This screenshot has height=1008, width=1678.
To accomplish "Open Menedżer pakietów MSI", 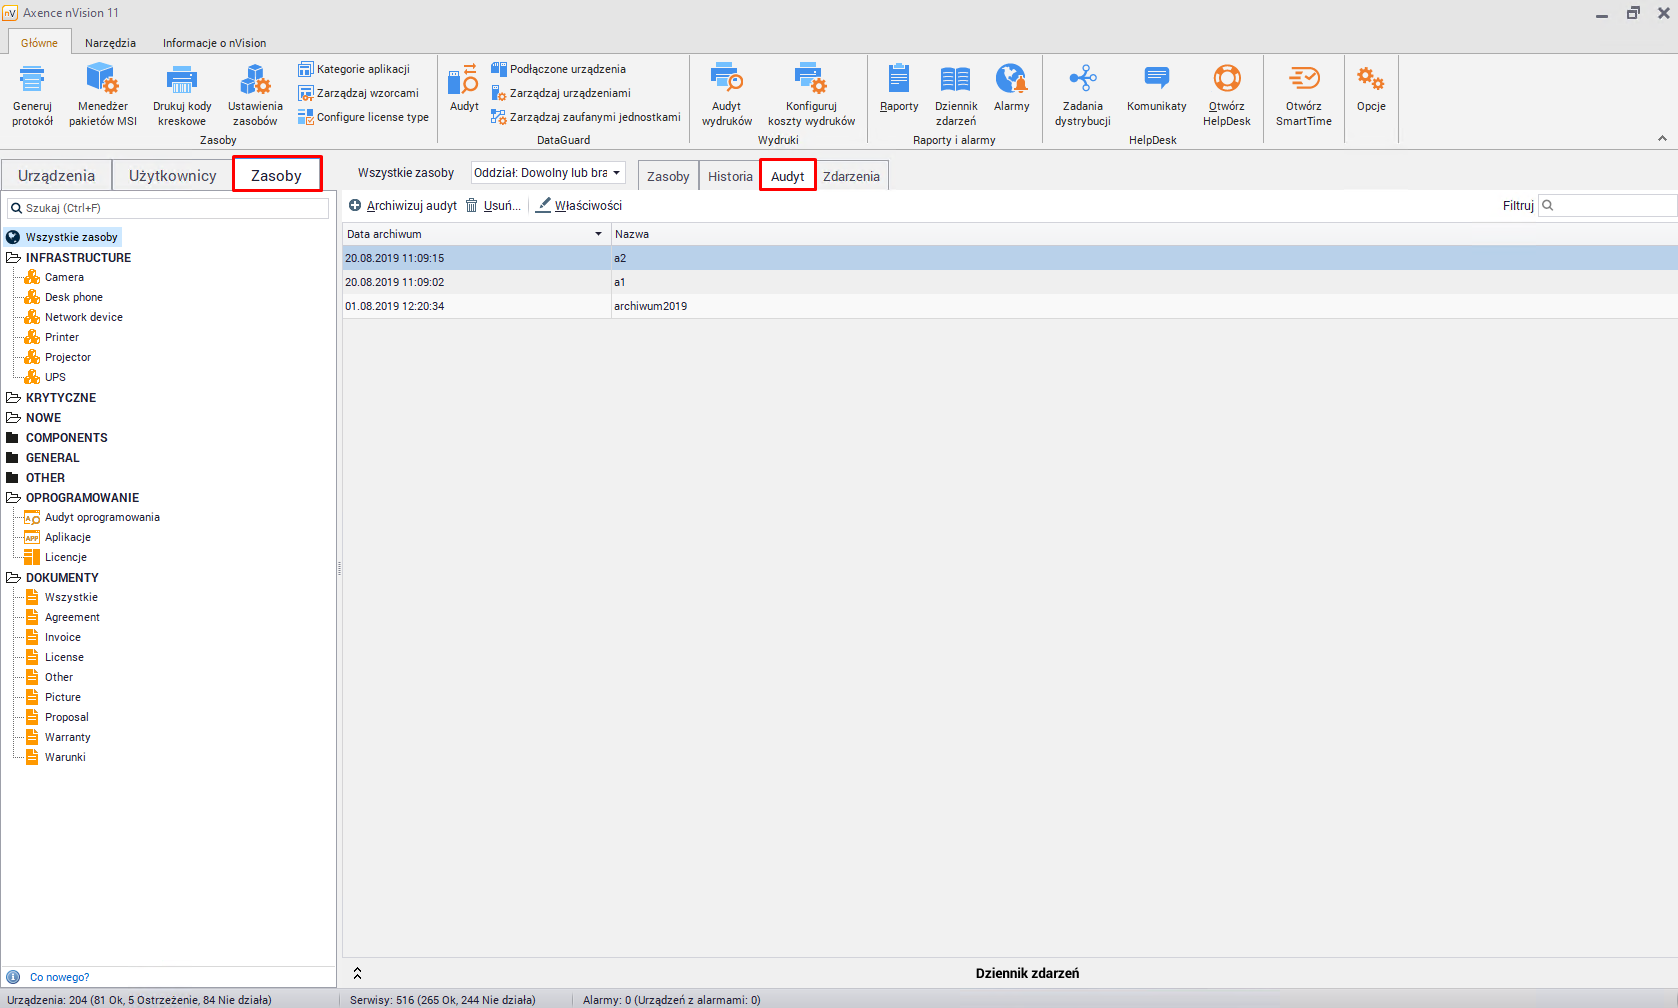I will click(x=102, y=80).
